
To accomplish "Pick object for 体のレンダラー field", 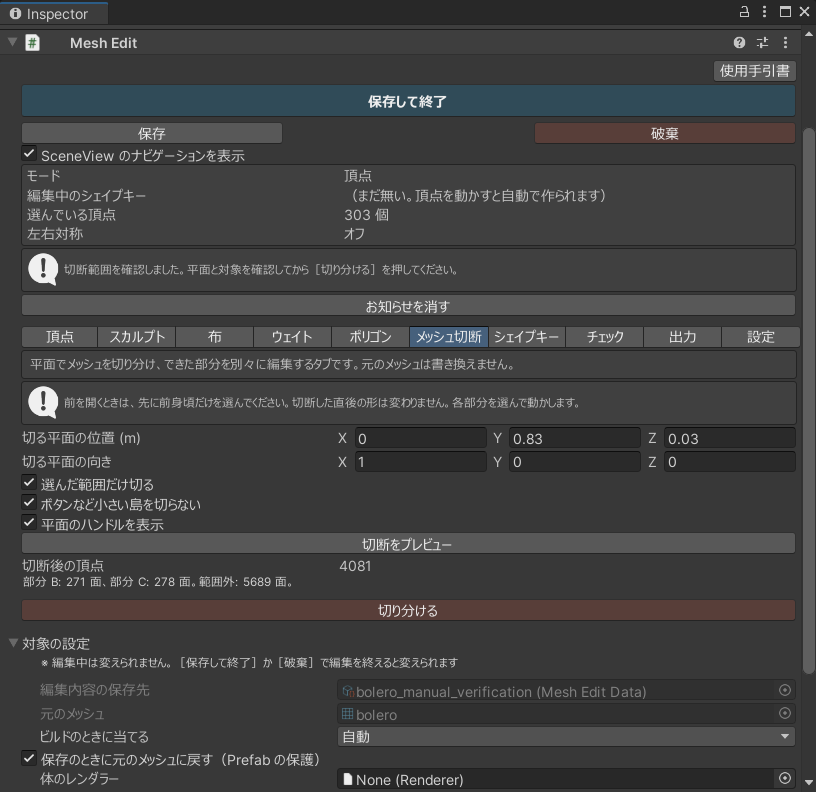I will point(785,778).
